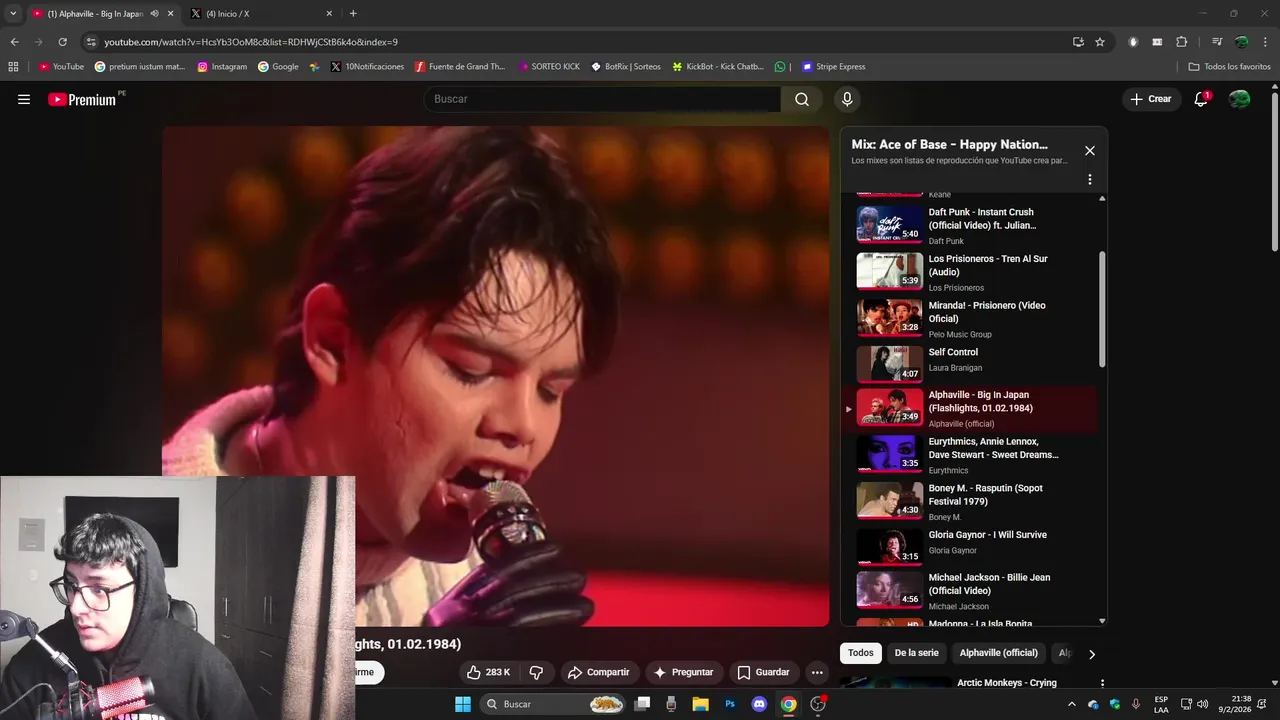Open the Google Apps grid in bookmarks bar
Screen dimensions: 1280x720
13,67
